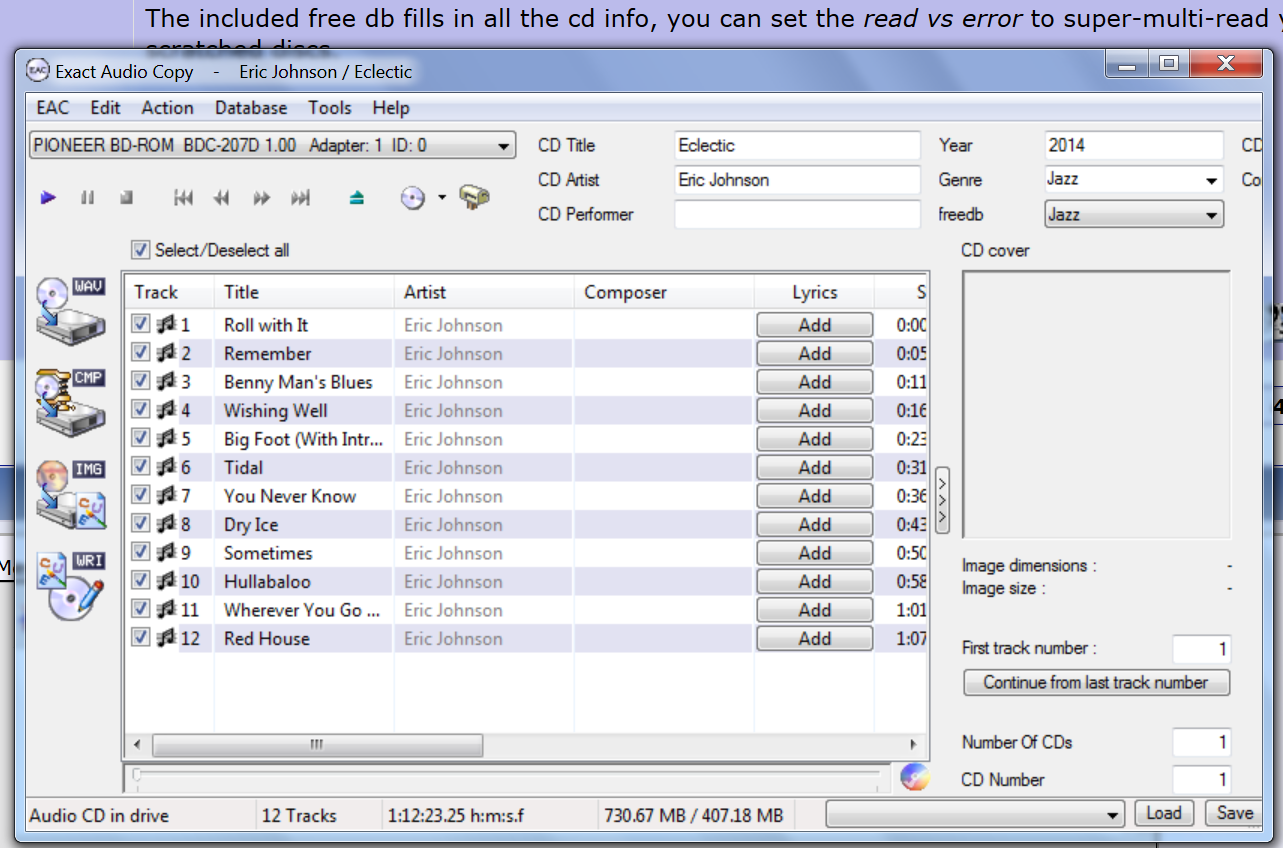1283x848 pixels.
Task: Click Add lyrics for Wishing Well
Action: [x=814, y=410]
